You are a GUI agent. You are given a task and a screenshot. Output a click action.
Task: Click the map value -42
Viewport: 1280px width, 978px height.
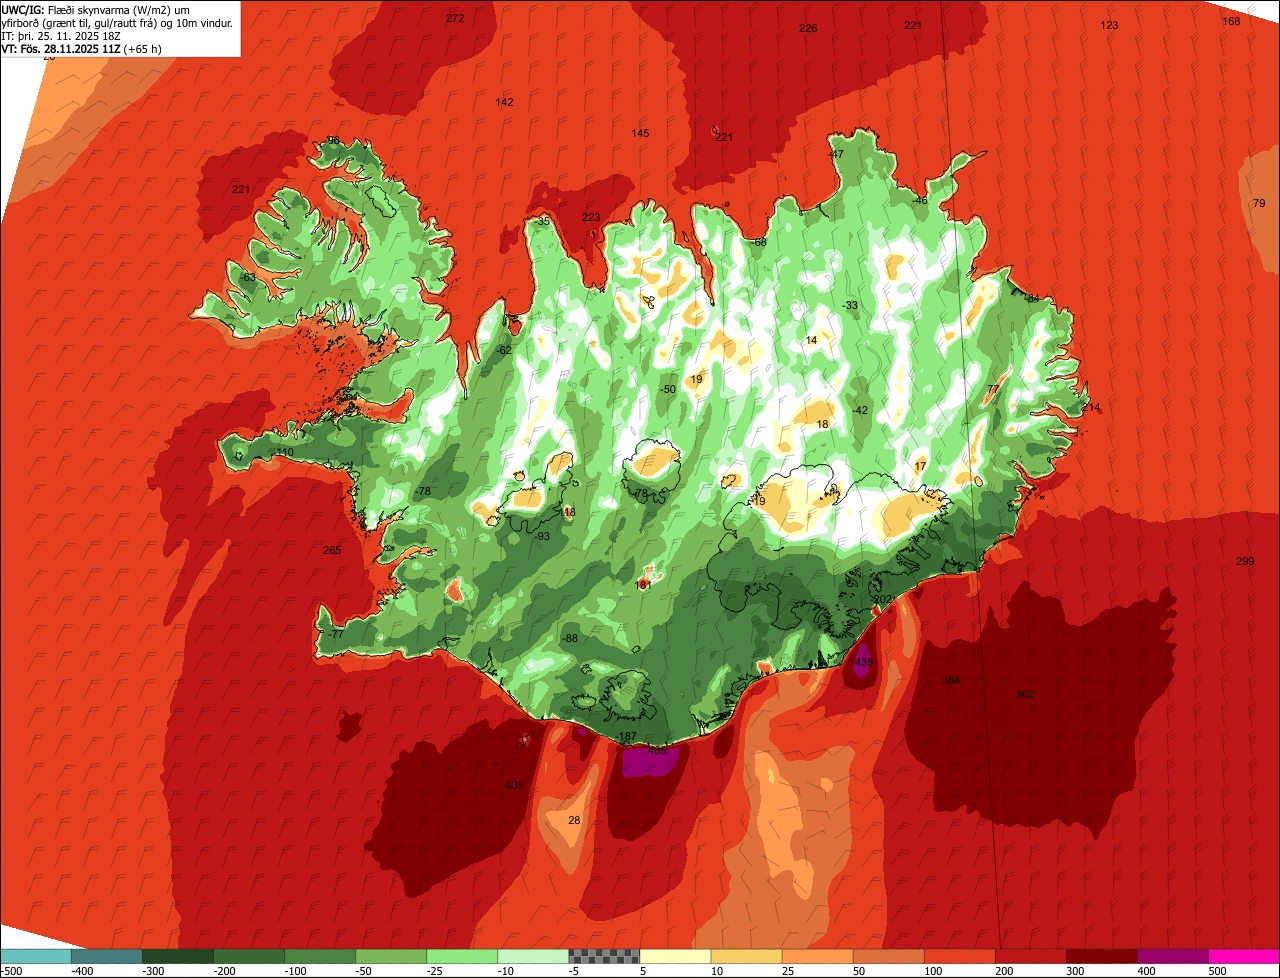coord(860,410)
